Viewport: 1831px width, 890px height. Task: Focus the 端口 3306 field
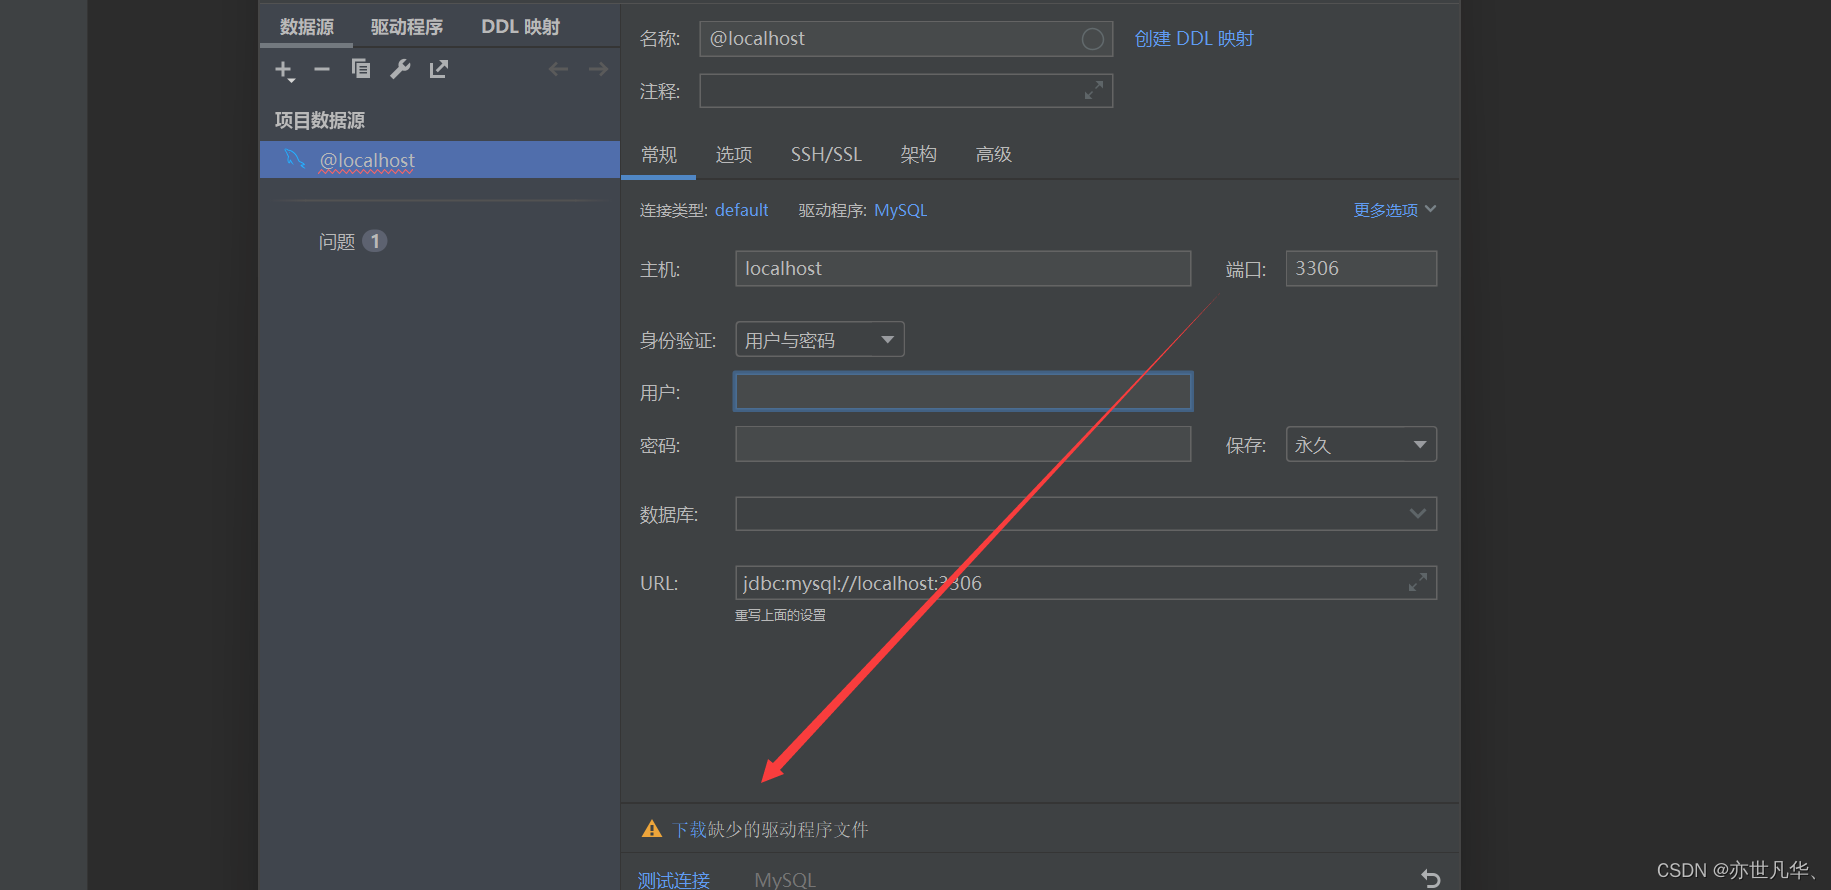coord(1361,268)
